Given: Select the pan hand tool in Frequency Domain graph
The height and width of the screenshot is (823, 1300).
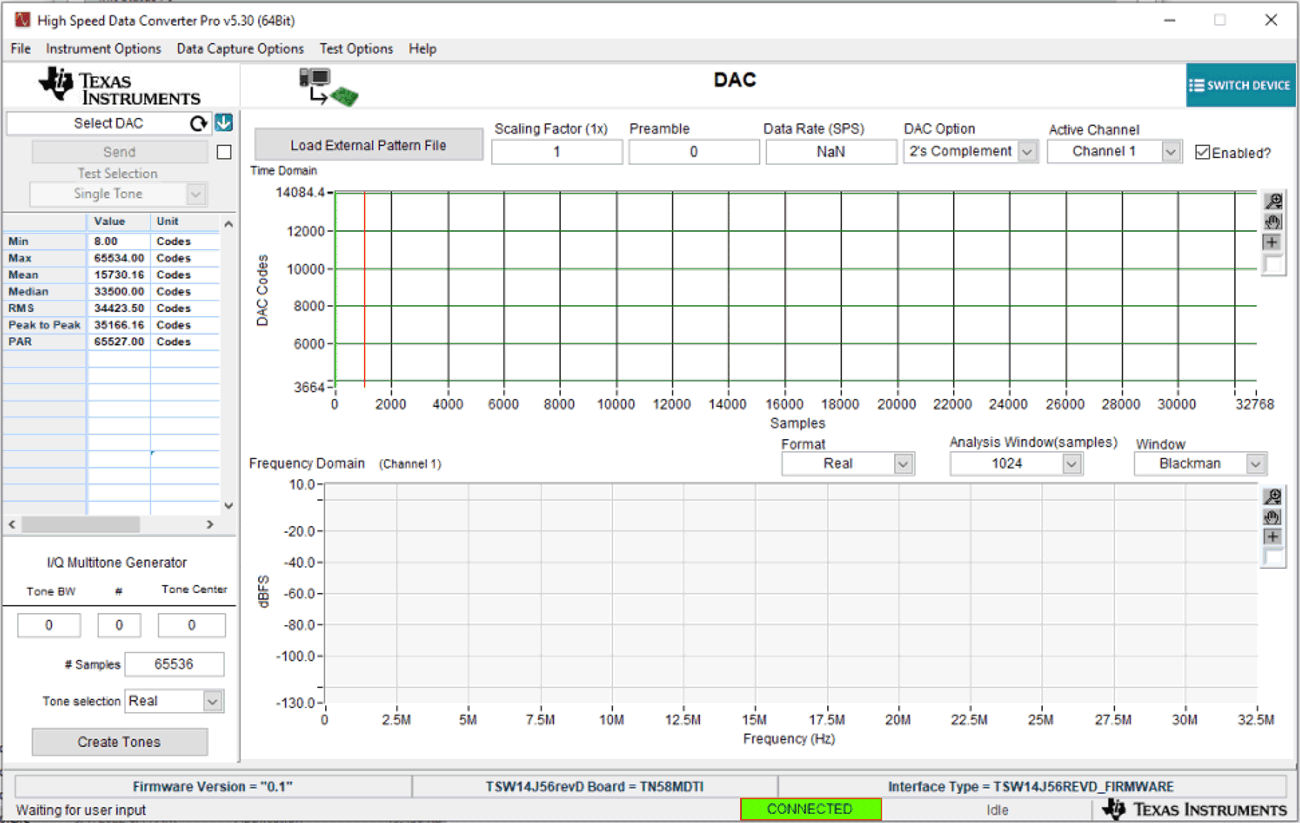Looking at the screenshot, I should (x=1273, y=517).
